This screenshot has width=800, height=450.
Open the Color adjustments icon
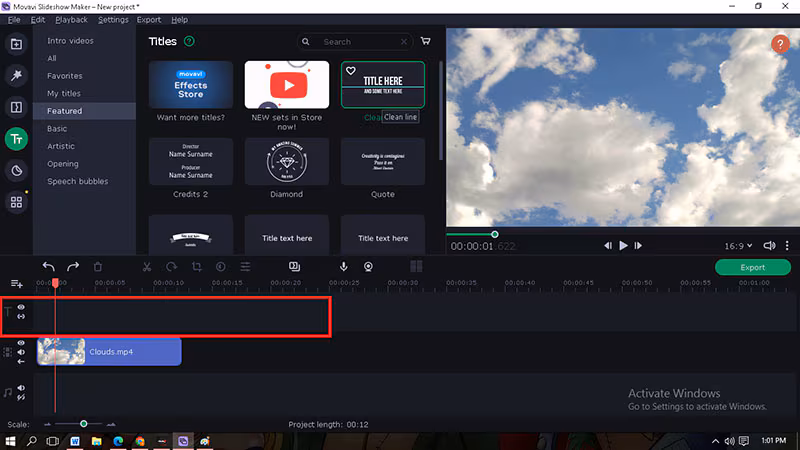[221, 266]
